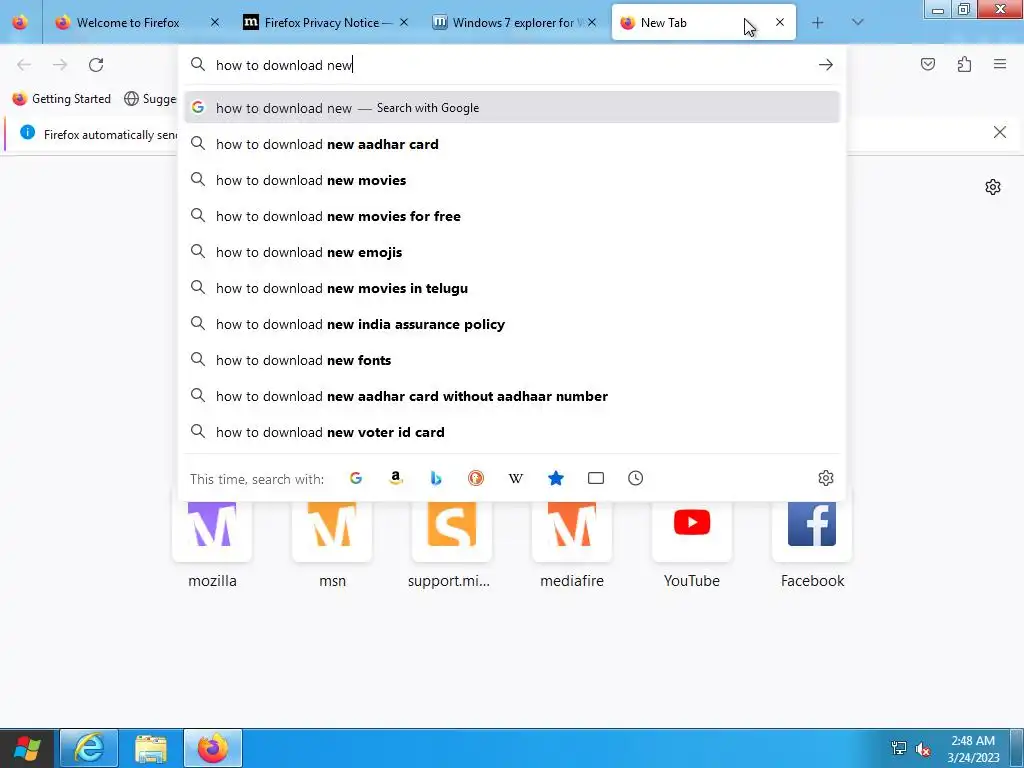
Task: Click Firefox taskbar button
Action: pyautogui.click(x=213, y=748)
